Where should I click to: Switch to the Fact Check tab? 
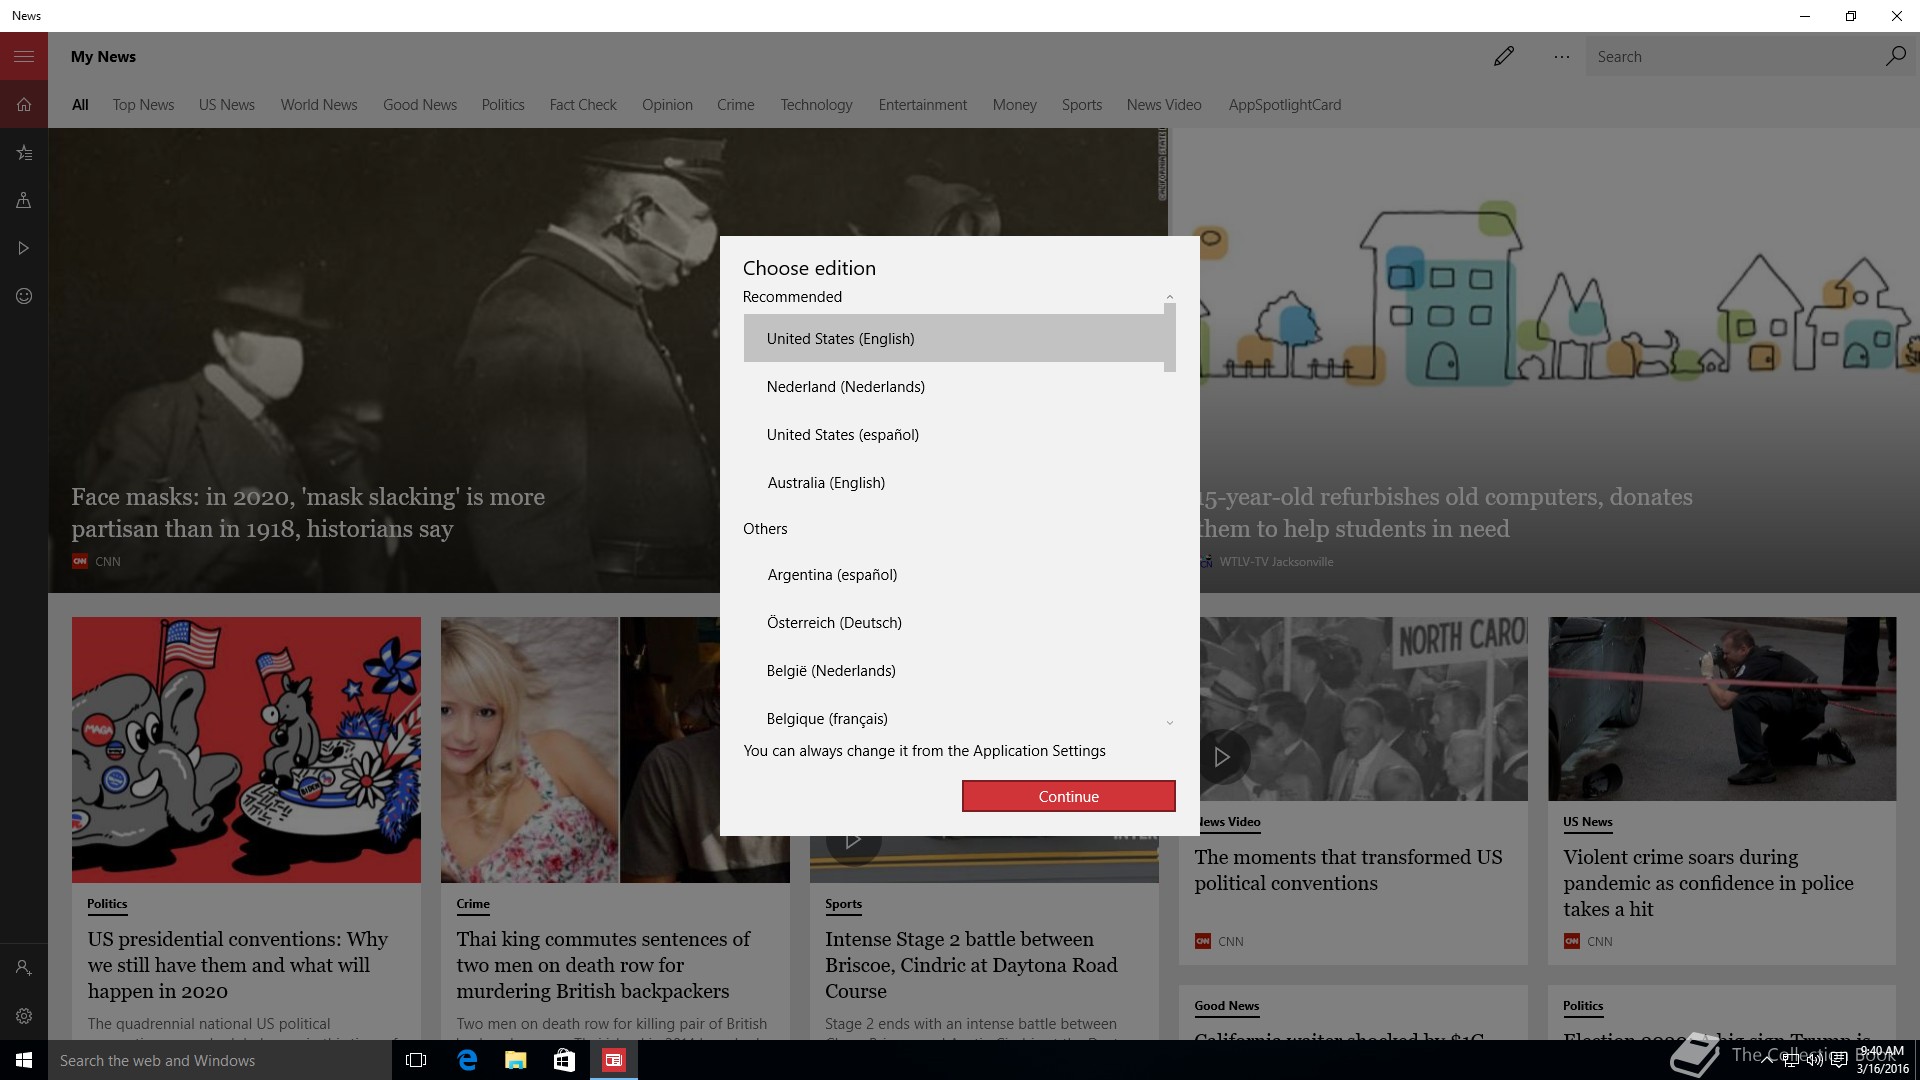point(583,105)
